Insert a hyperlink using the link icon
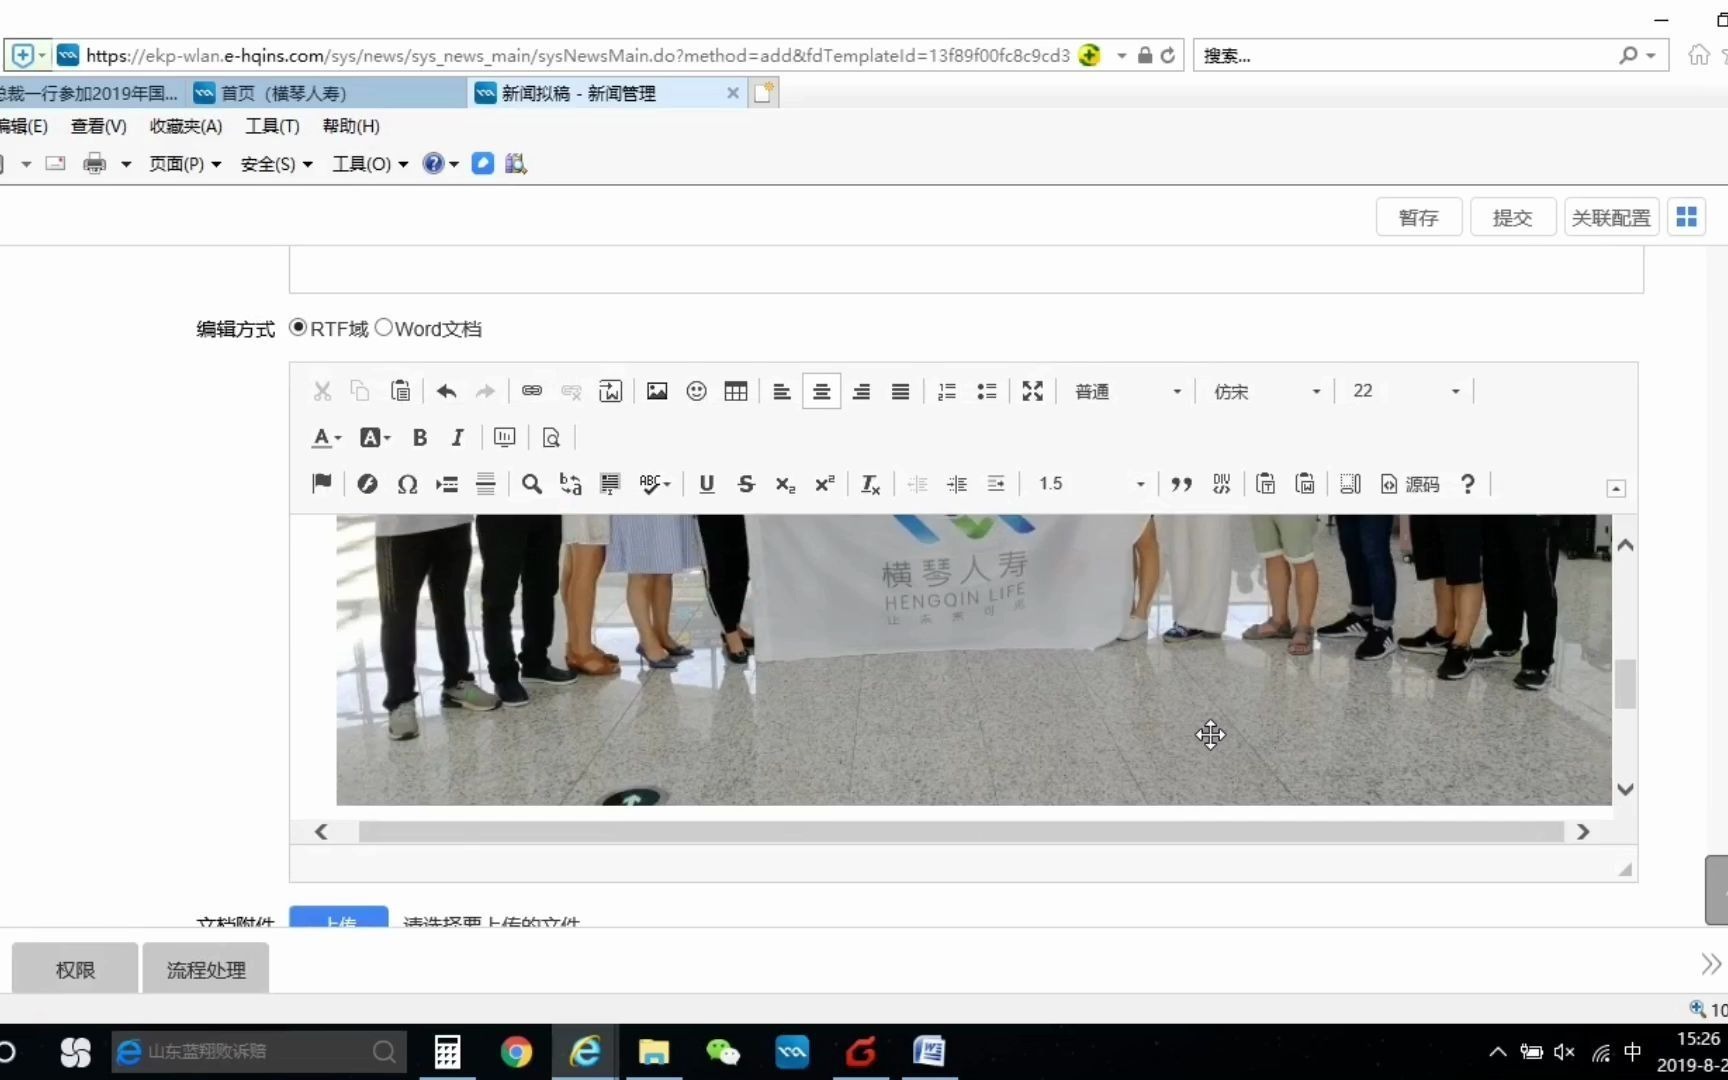 point(532,391)
